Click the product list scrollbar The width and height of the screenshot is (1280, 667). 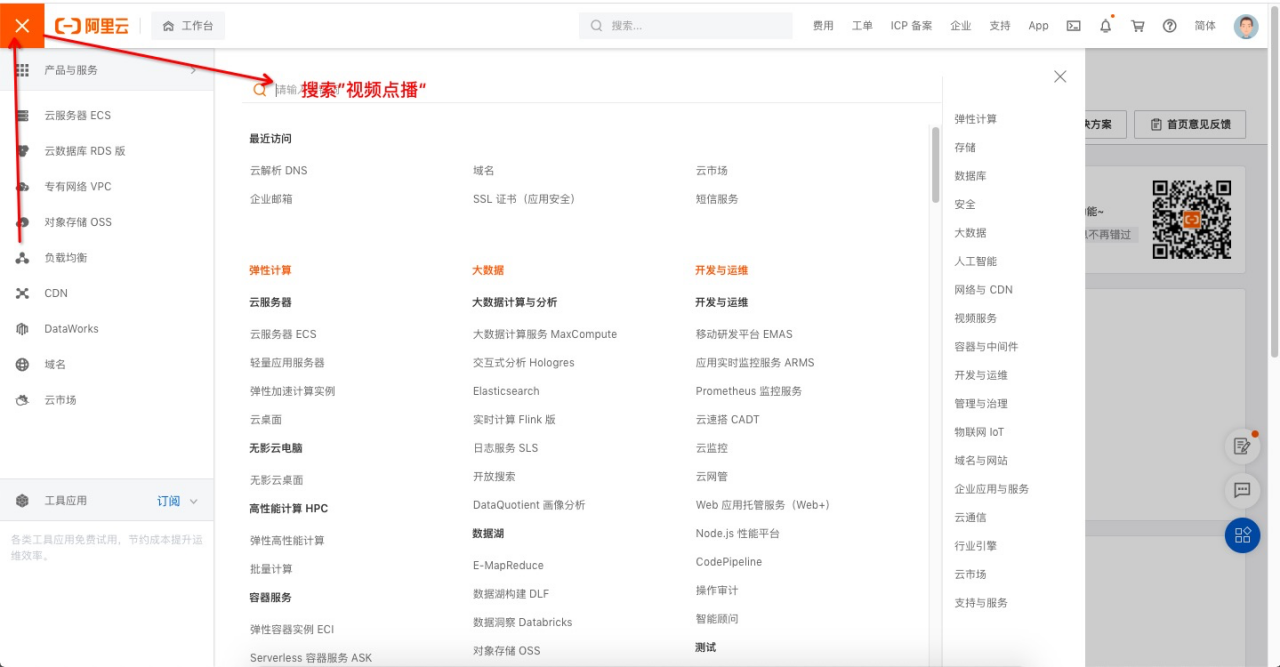[935, 165]
